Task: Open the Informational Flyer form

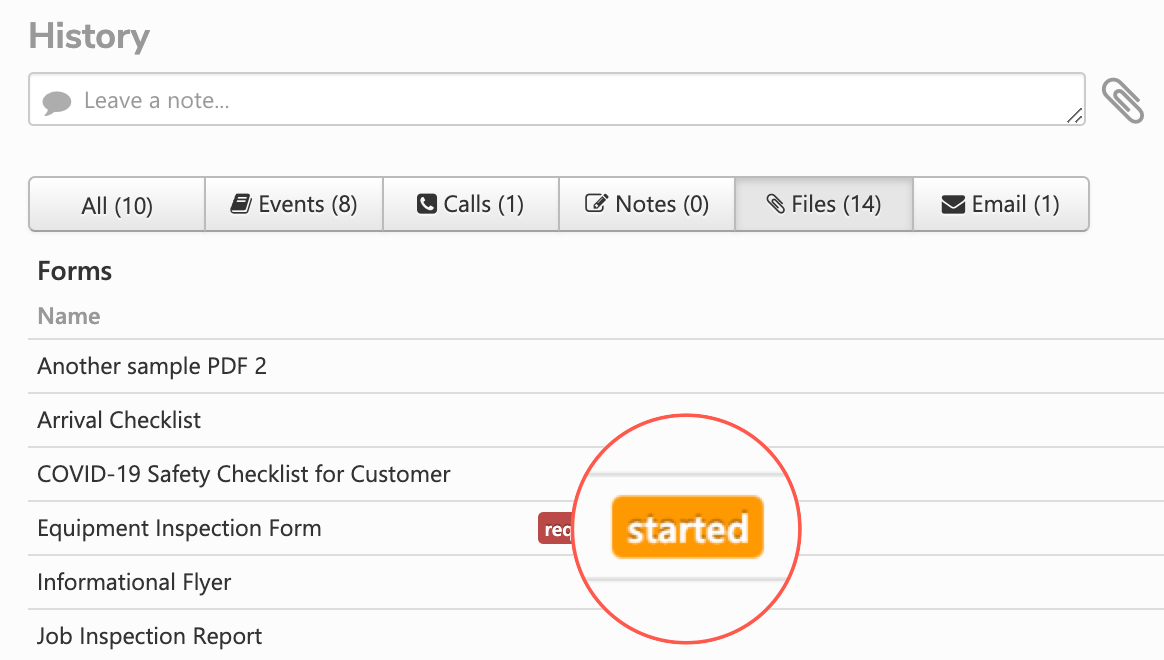Action: (x=134, y=583)
